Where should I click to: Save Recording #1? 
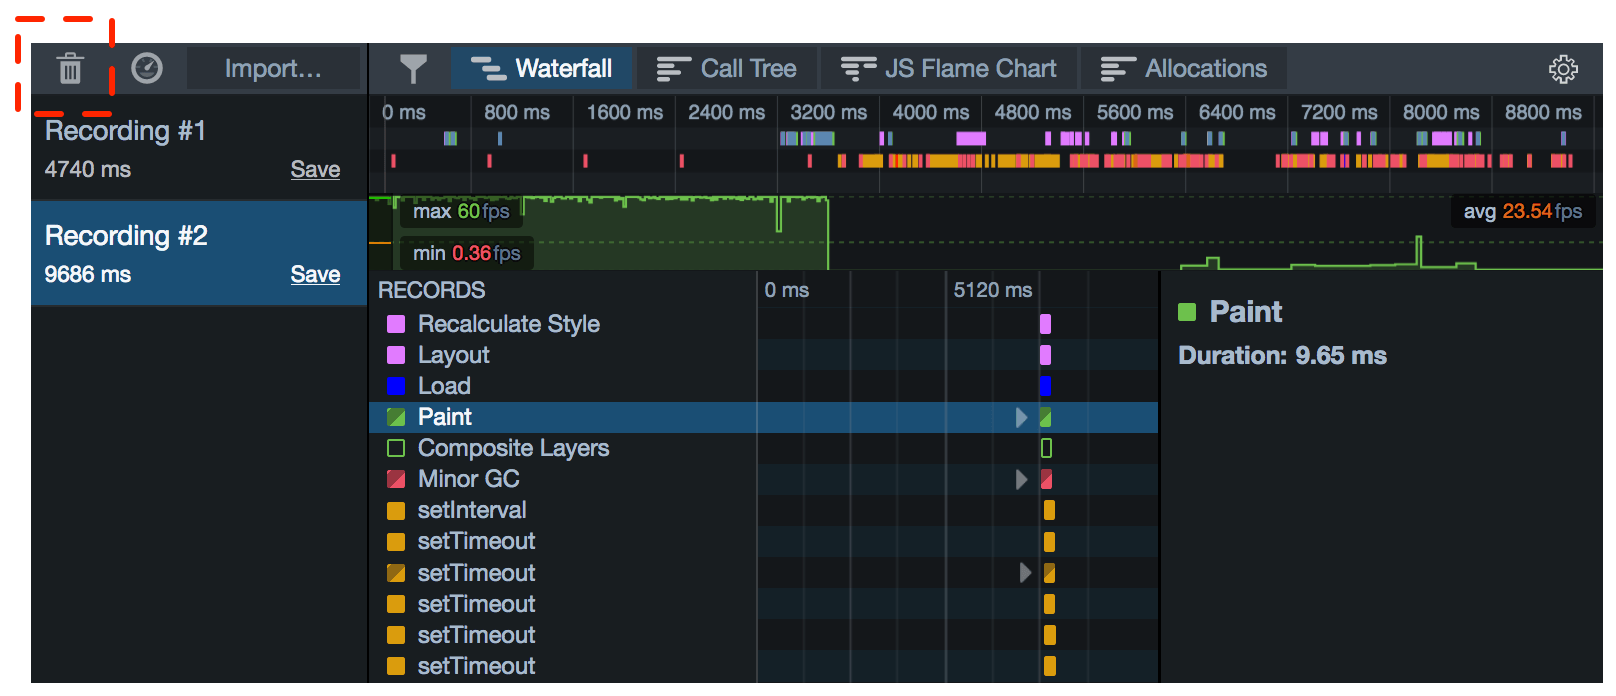click(x=315, y=170)
